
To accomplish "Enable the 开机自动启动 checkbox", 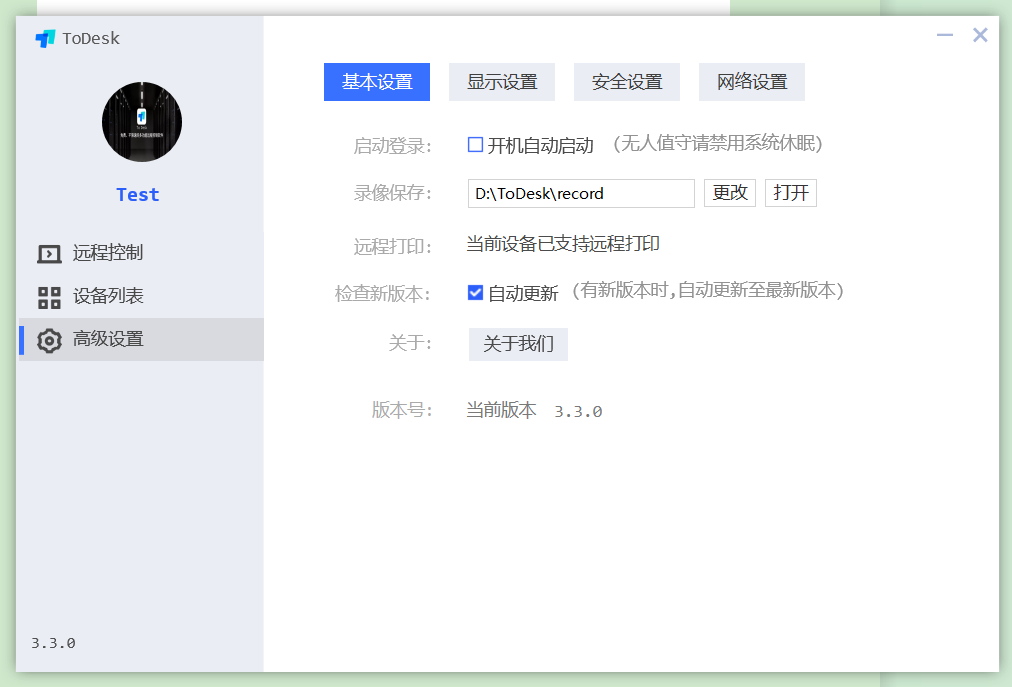I will (x=475, y=145).
